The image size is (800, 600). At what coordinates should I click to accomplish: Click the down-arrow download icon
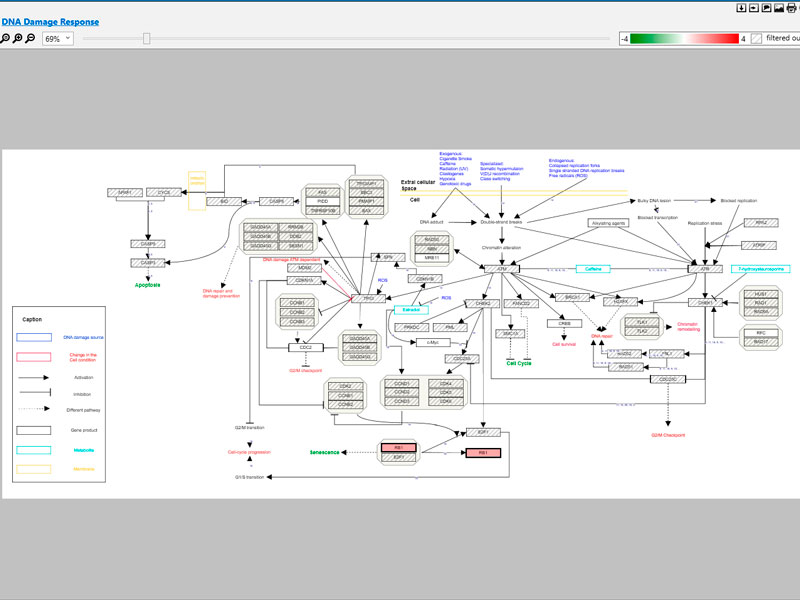click(741, 8)
